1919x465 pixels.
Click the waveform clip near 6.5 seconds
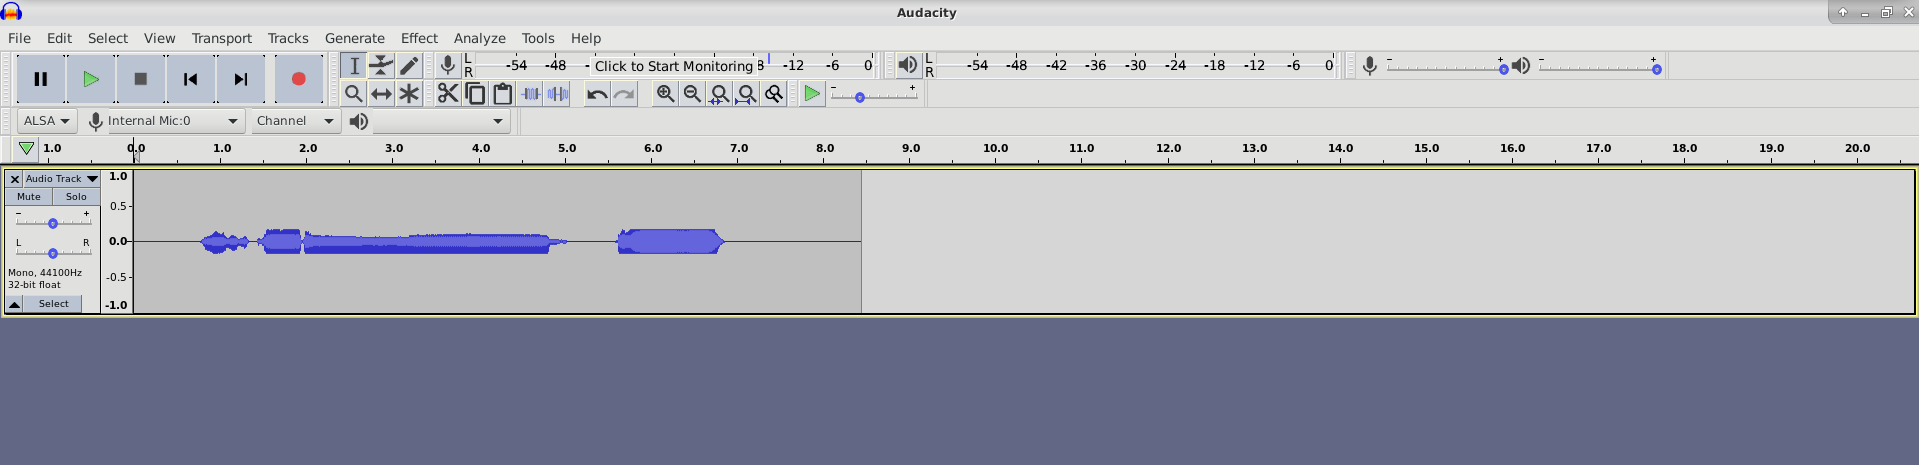point(694,241)
